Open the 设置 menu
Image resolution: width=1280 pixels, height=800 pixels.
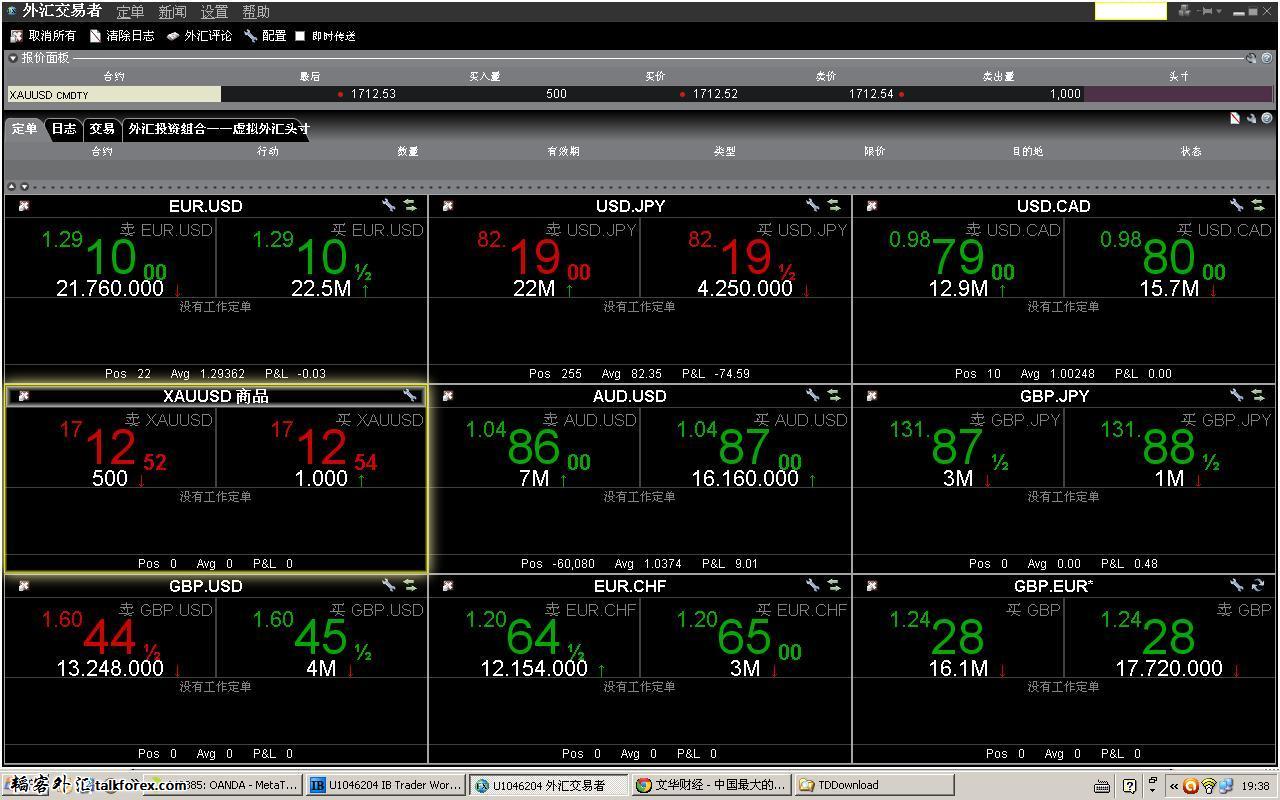[x=214, y=12]
